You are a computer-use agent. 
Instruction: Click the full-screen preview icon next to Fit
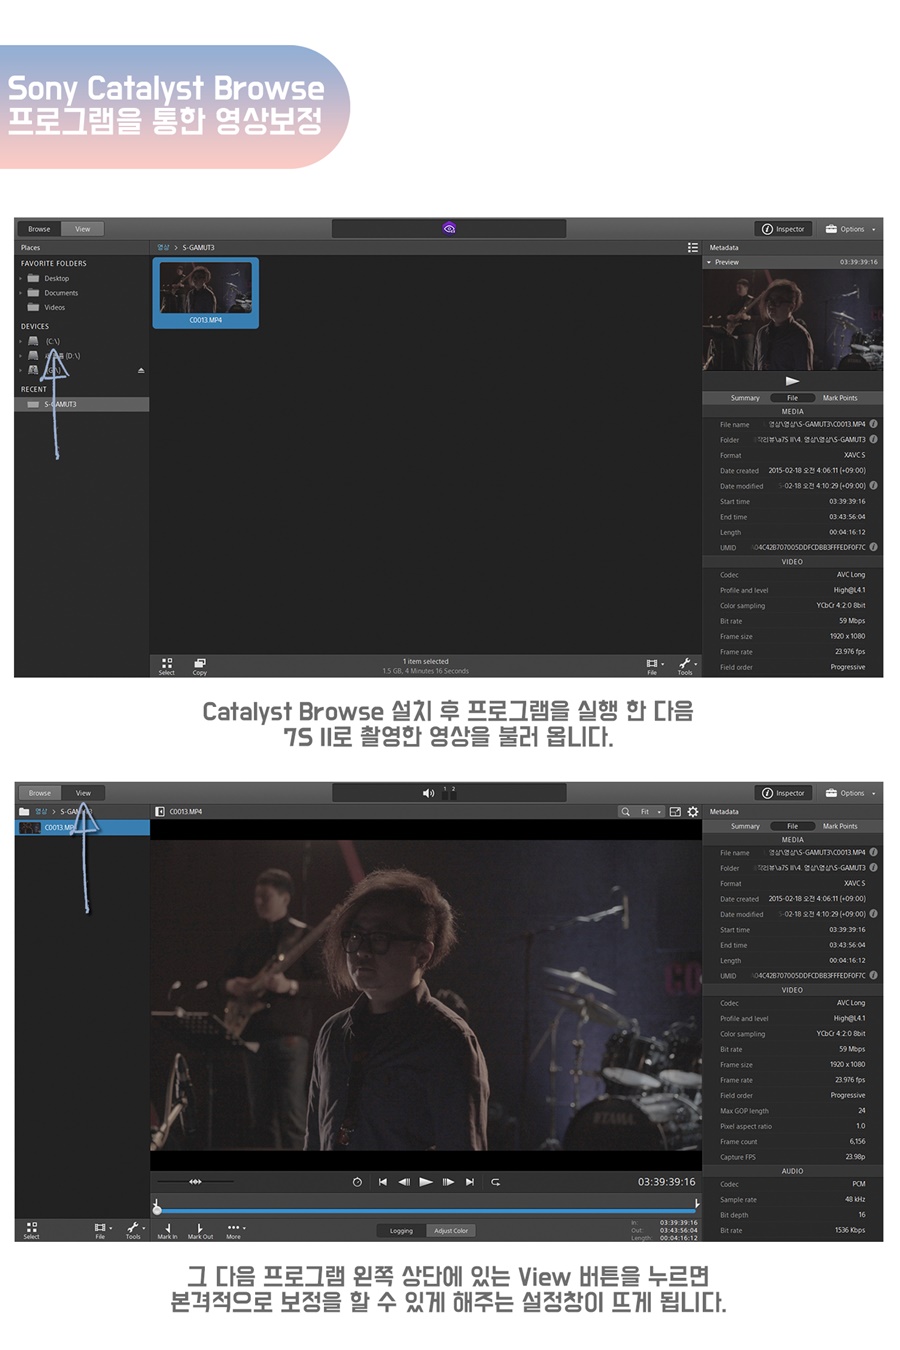click(675, 812)
